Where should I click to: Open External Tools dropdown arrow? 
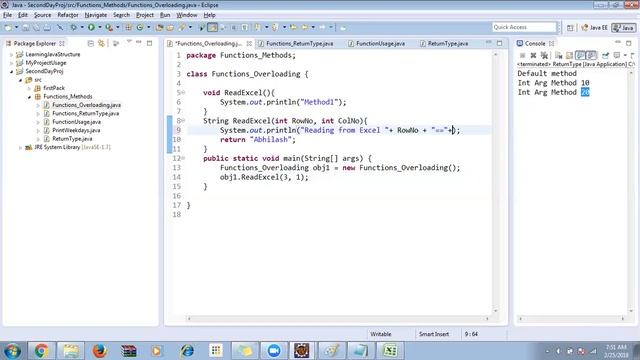click(118, 27)
